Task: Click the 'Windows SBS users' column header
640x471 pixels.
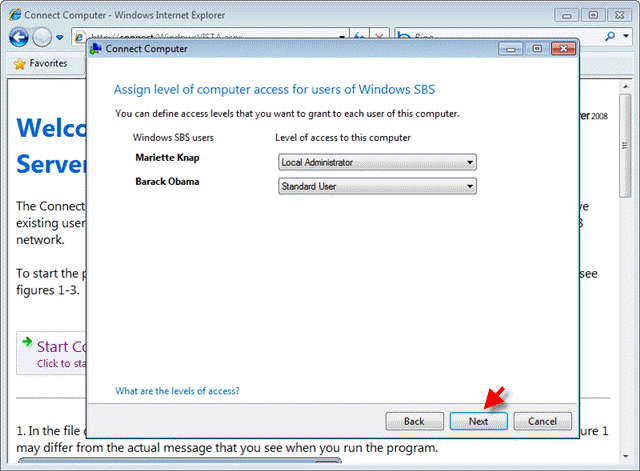Action: [x=173, y=138]
